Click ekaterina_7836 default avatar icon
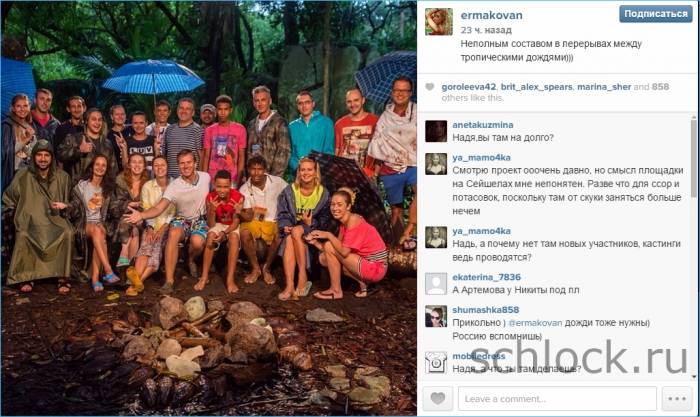Image resolution: width=700 pixels, height=417 pixels. 436,284
